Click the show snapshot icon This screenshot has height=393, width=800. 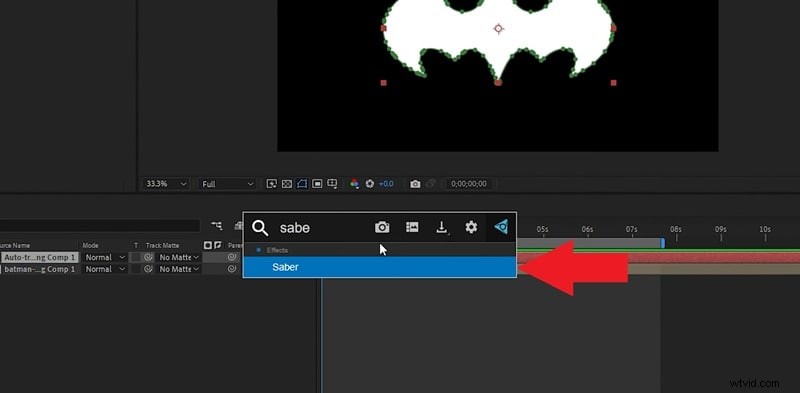pyautogui.click(x=431, y=184)
